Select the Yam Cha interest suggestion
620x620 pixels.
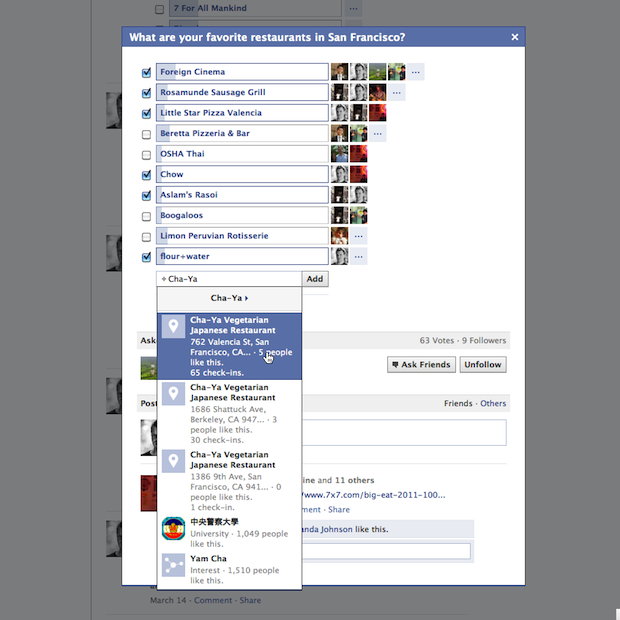tap(229, 569)
